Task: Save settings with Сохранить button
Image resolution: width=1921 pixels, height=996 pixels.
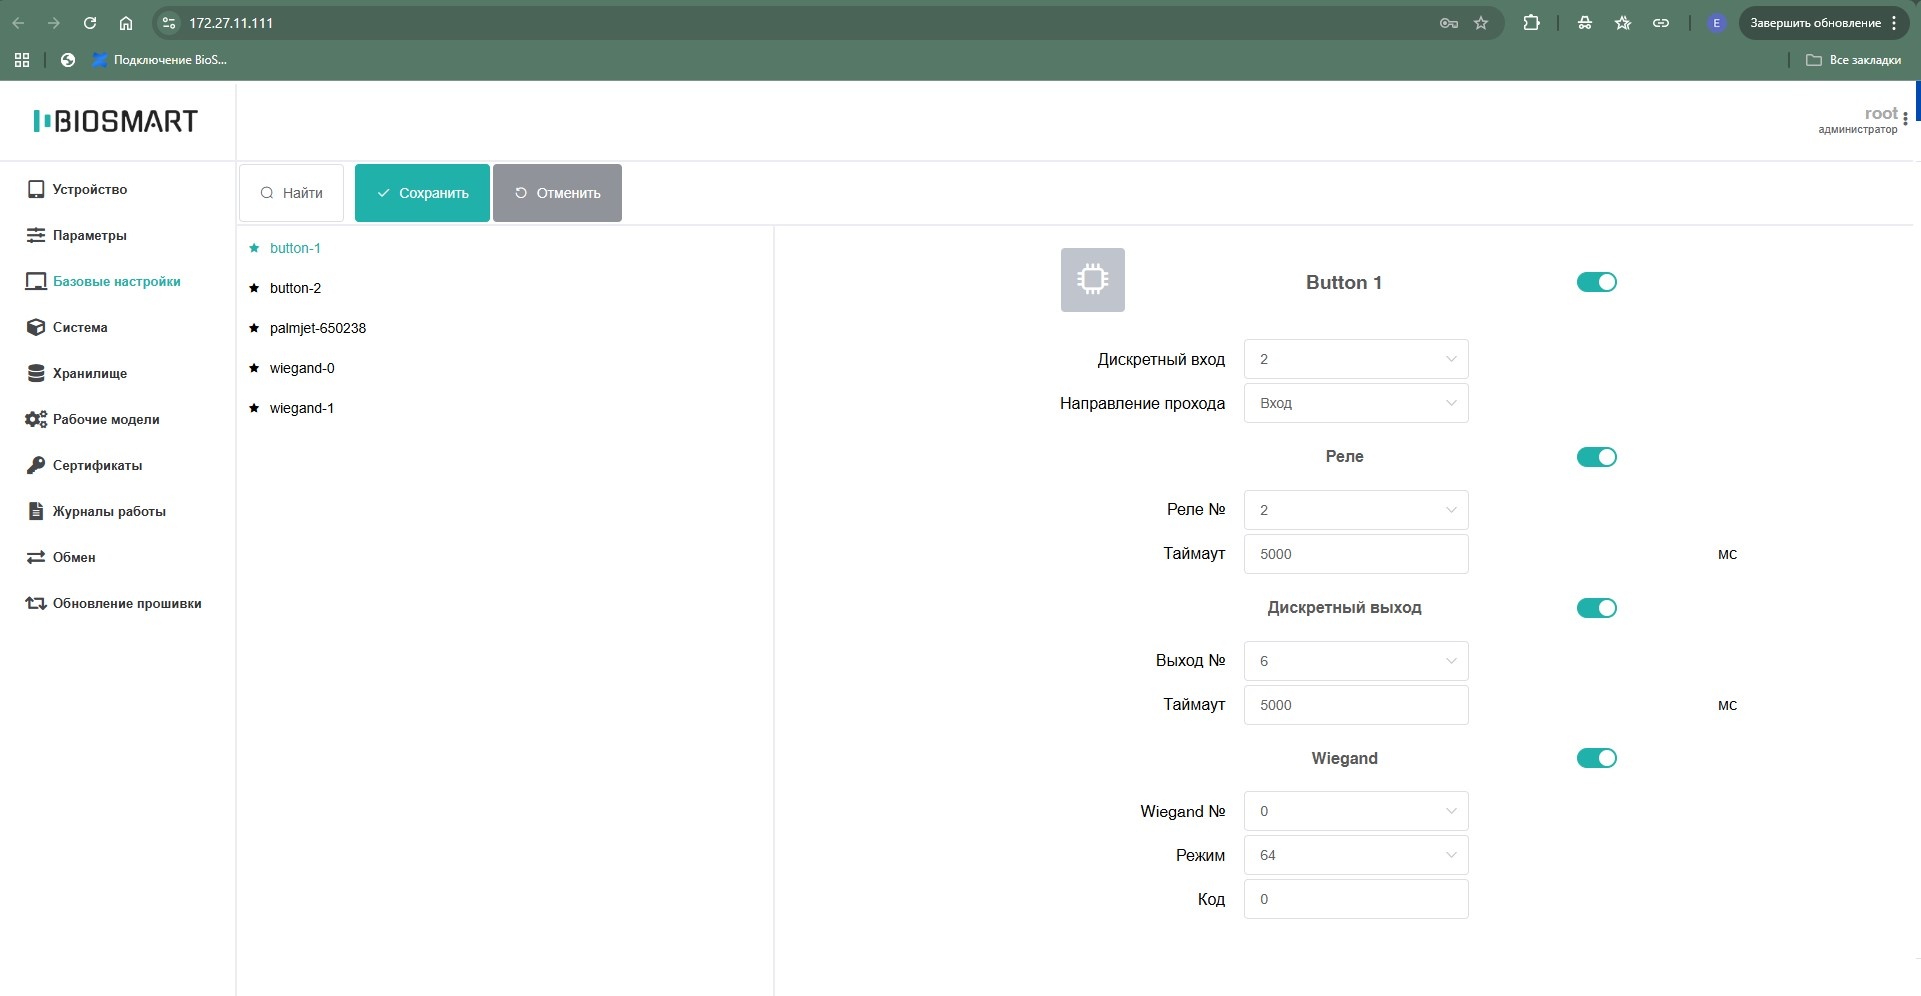Action: 422,193
